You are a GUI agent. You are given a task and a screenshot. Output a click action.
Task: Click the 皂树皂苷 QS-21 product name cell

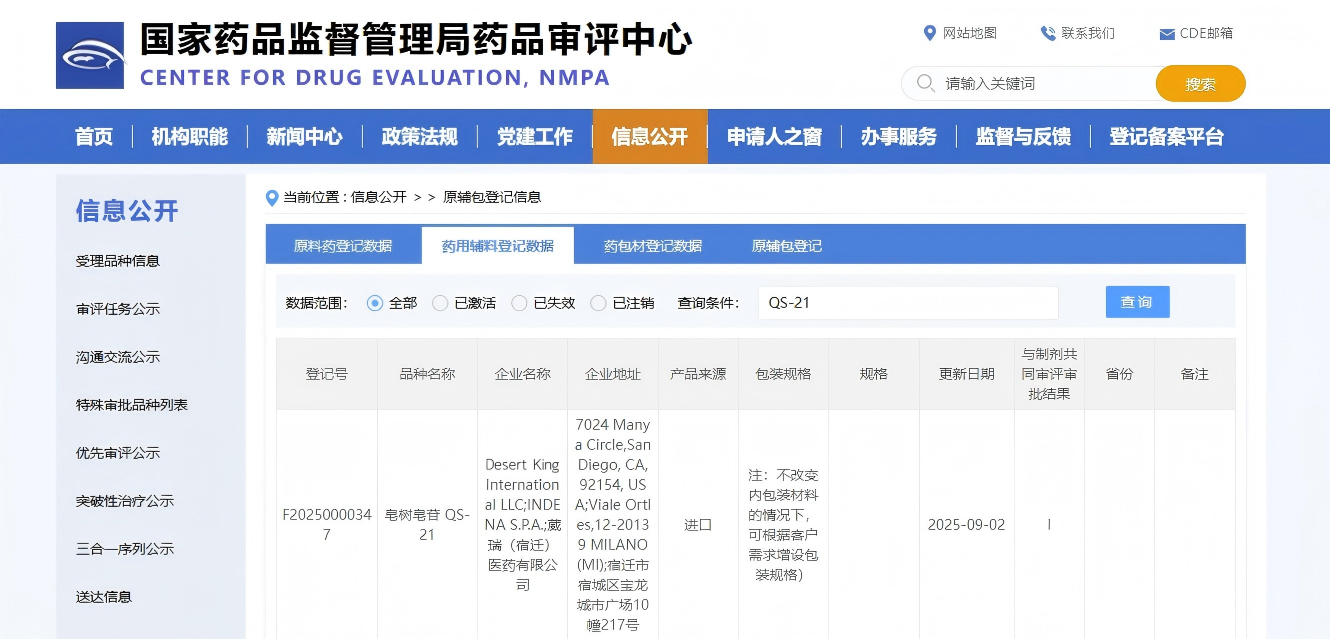click(x=427, y=525)
